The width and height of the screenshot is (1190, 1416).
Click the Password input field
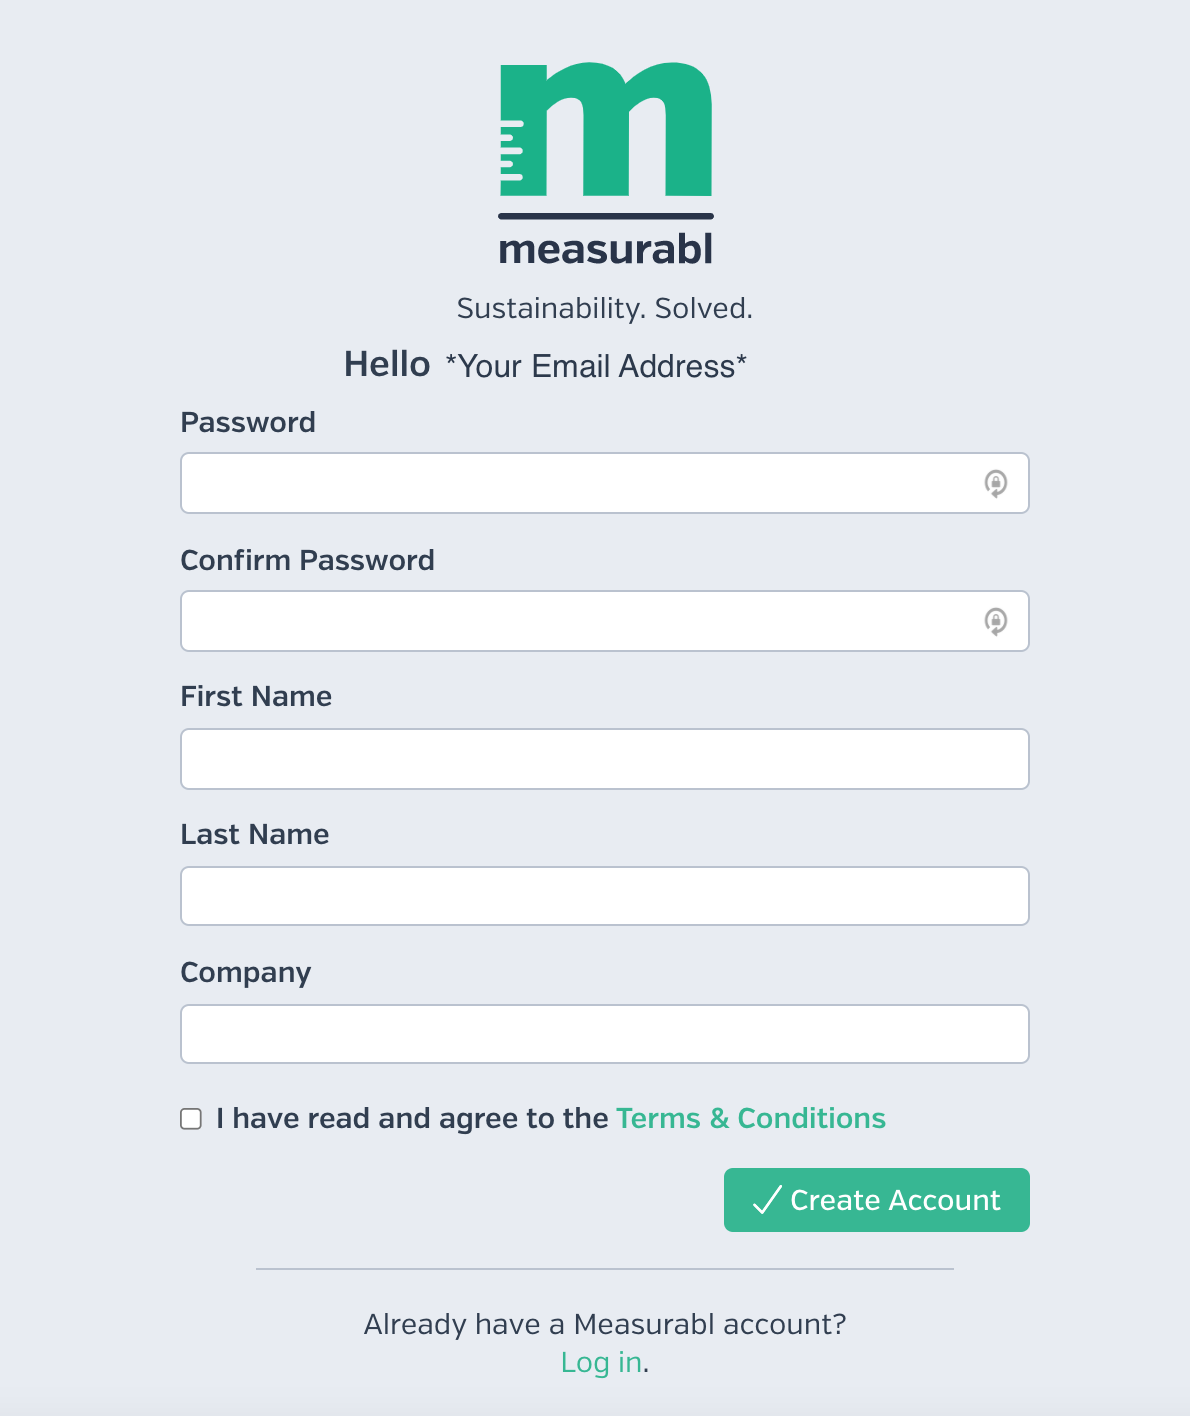(x=605, y=483)
